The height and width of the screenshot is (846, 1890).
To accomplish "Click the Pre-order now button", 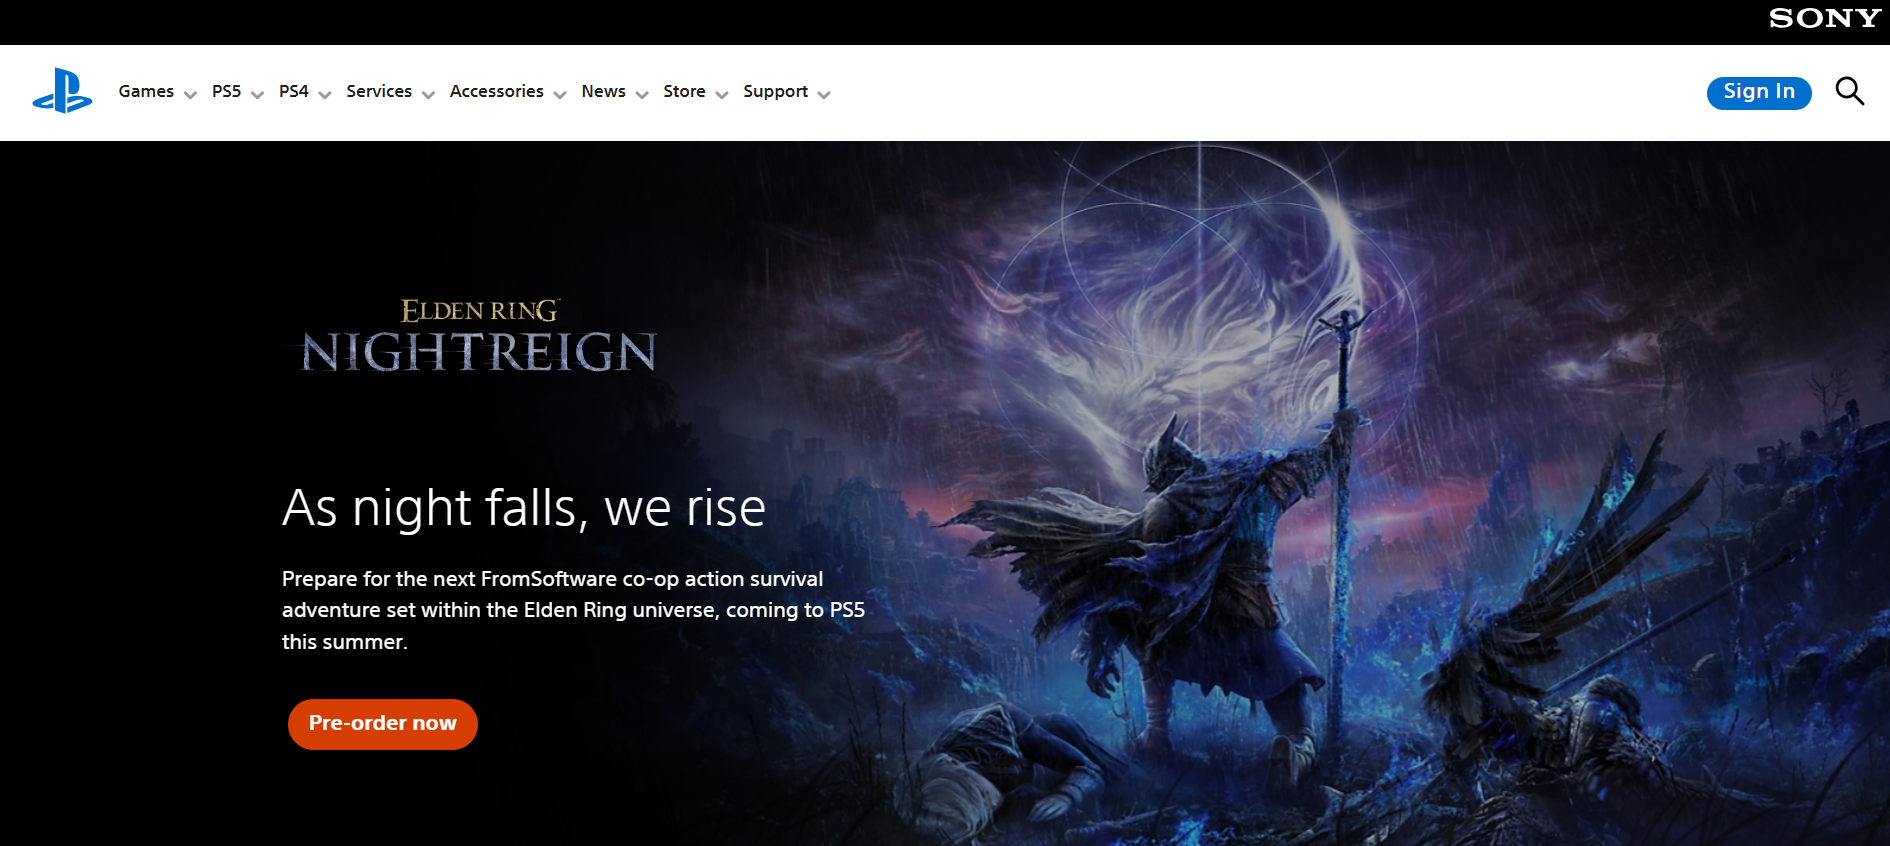I will click(x=383, y=724).
